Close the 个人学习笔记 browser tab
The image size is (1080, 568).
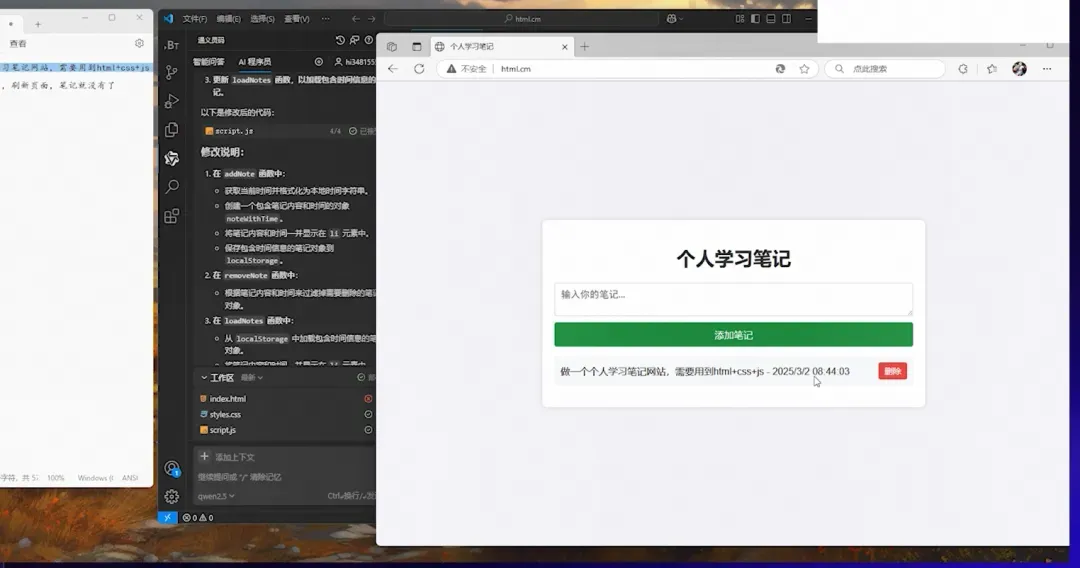tap(565, 47)
